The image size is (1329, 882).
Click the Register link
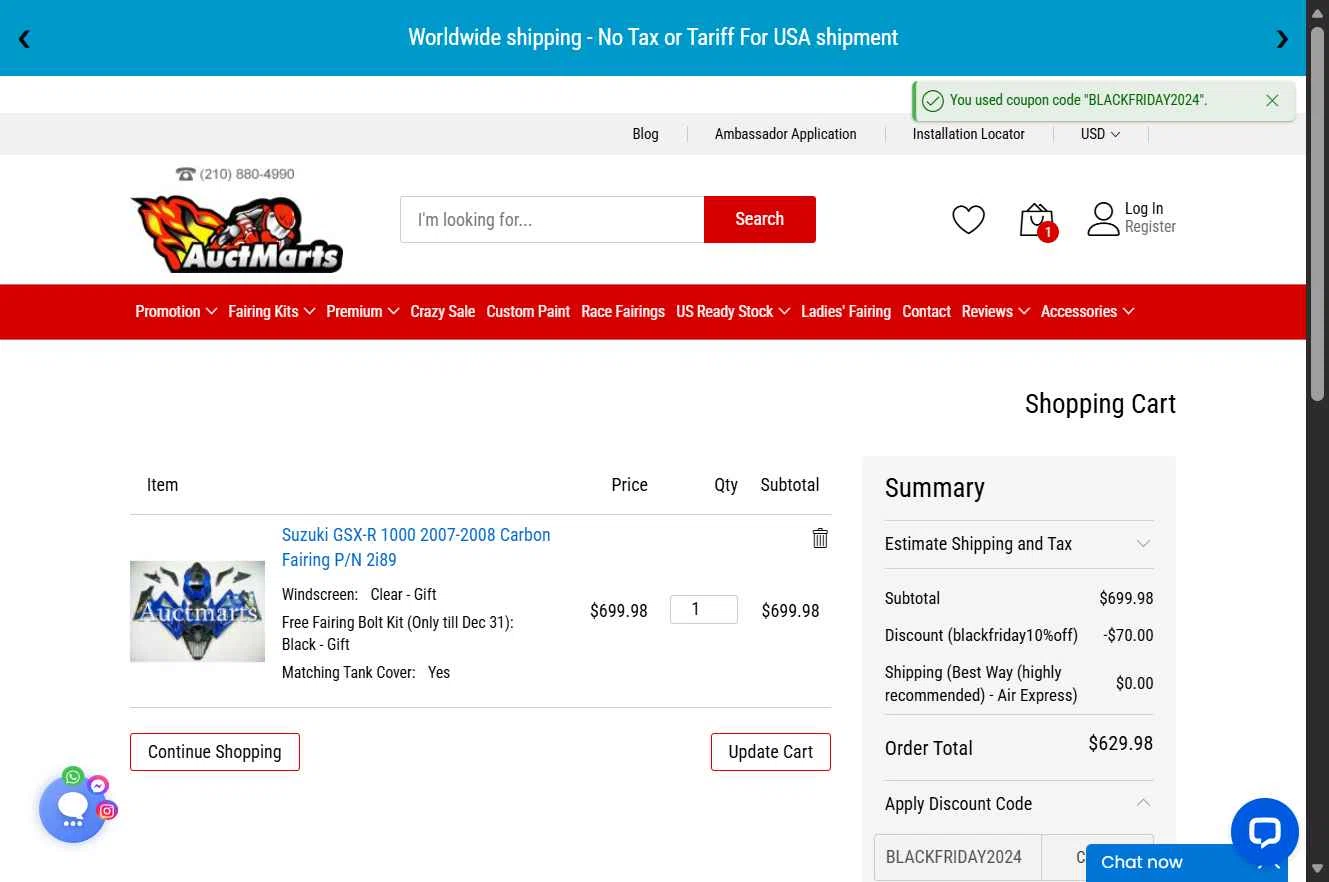pyautogui.click(x=1150, y=227)
